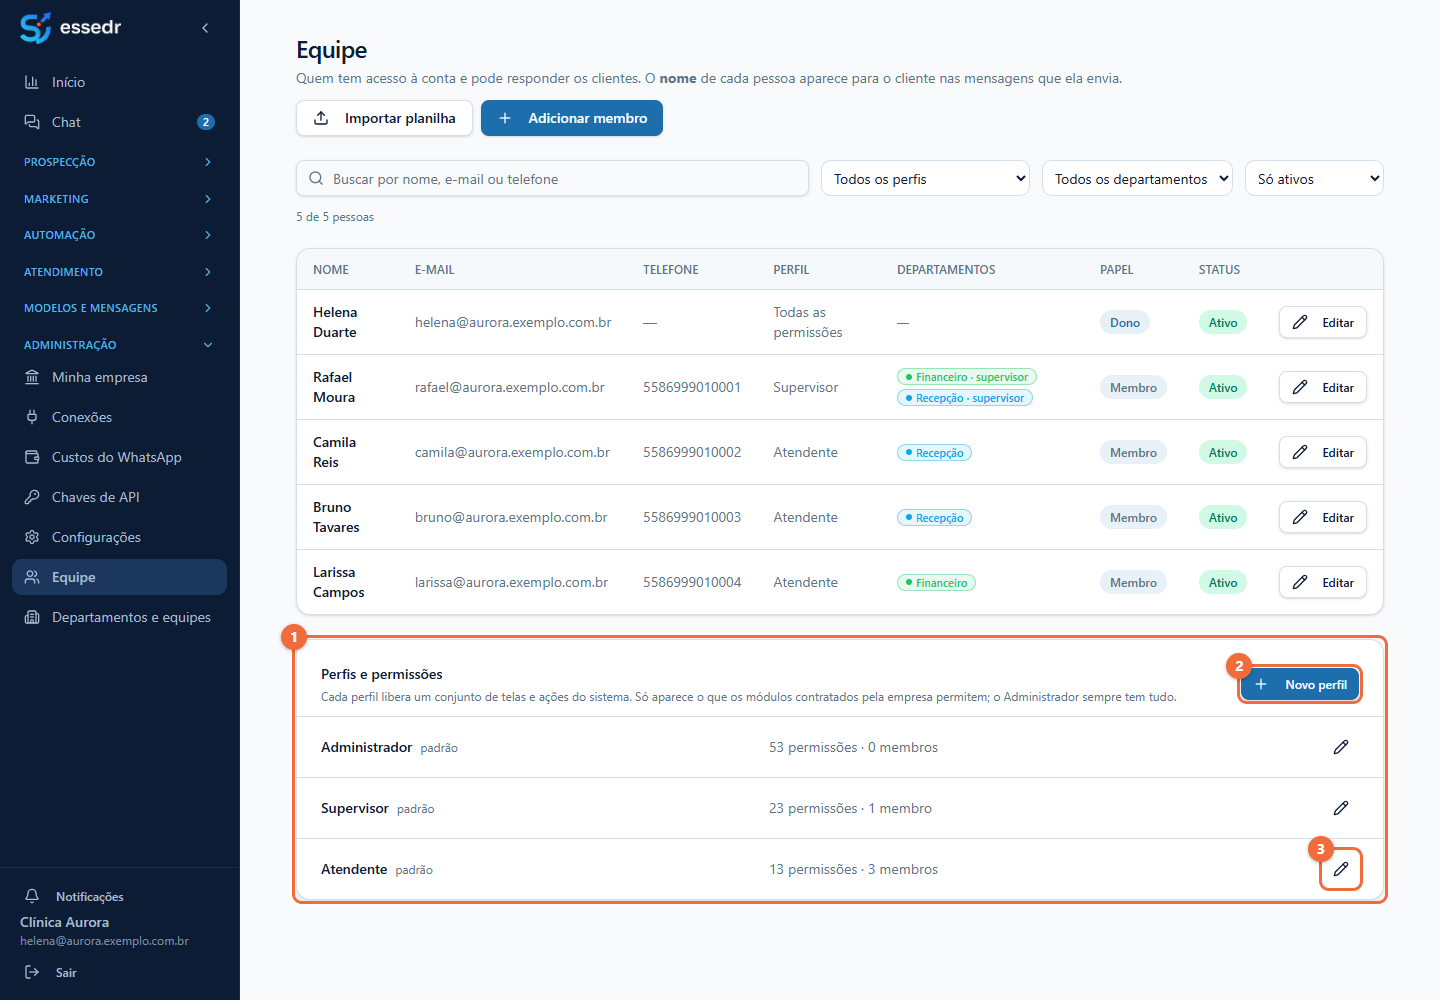Image resolution: width=1440 pixels, height=1000 pixels.
Task: Click the Dono role badge
Action: point(1125,322)
